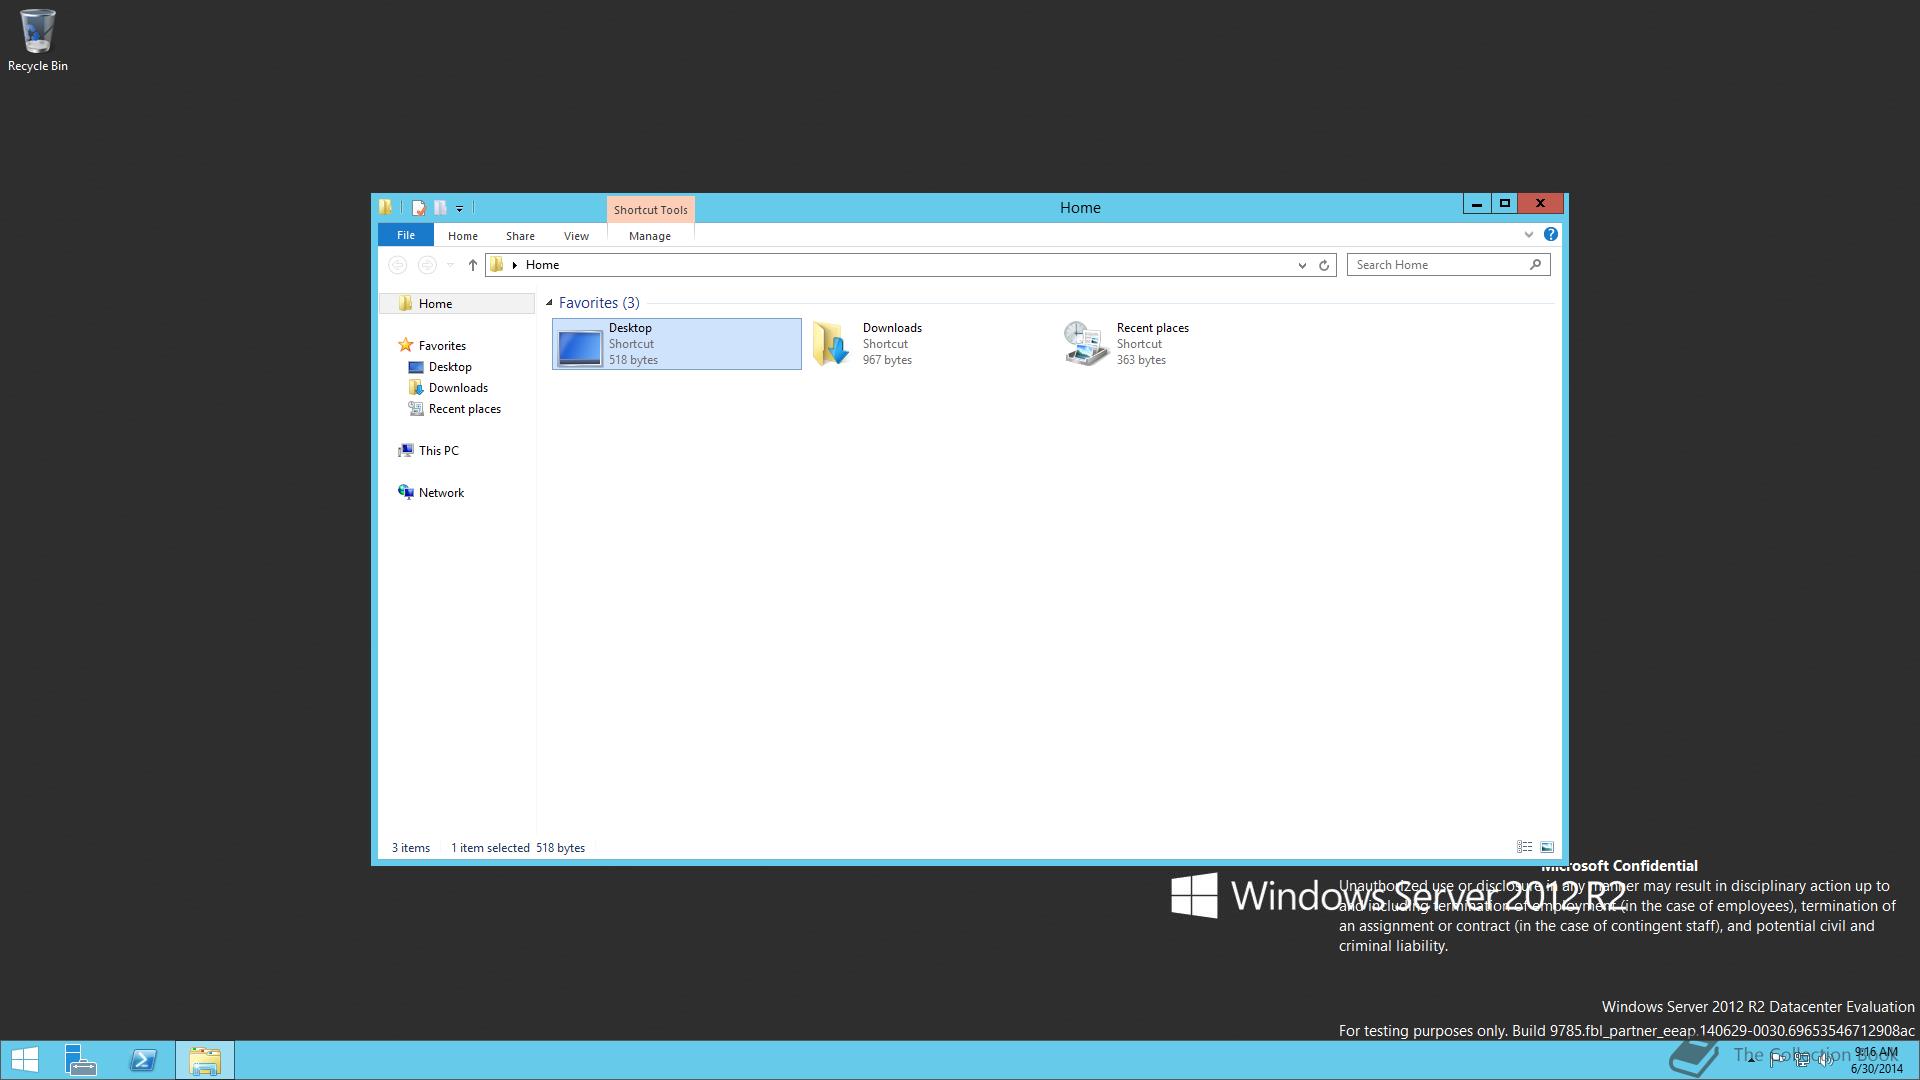Click the Back navigation arrow
Viewport: 1920px width, 1080px height.
(x=397, y=265)
